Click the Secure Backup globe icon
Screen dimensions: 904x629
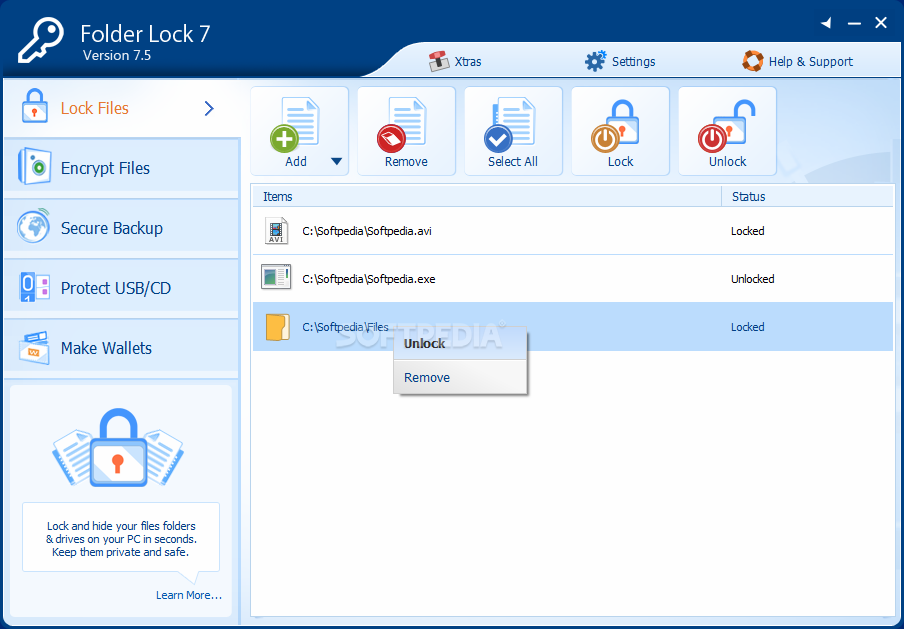[33, 226]
